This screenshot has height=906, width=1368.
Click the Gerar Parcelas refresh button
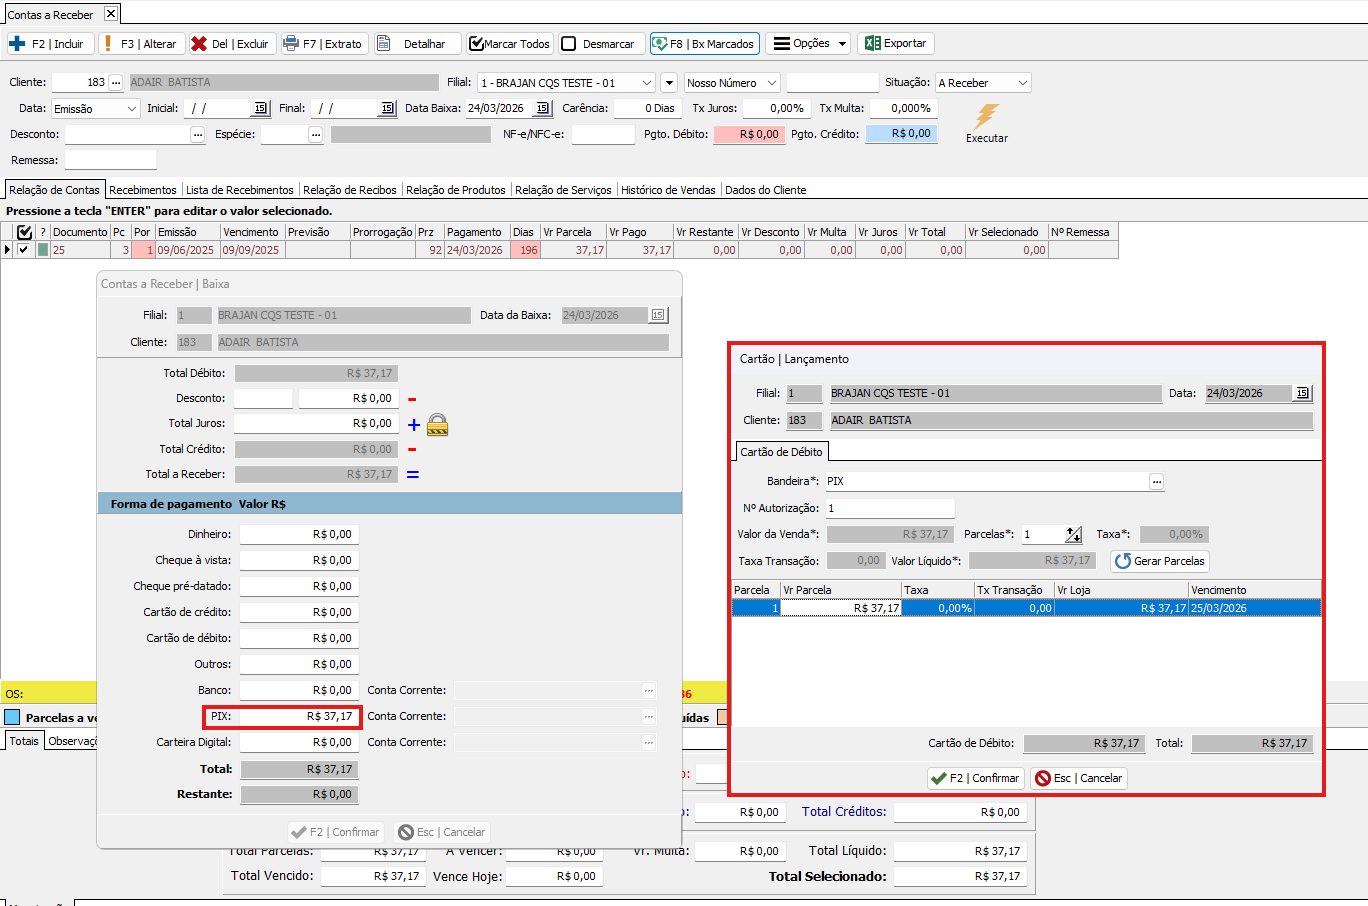(1160, 561)
